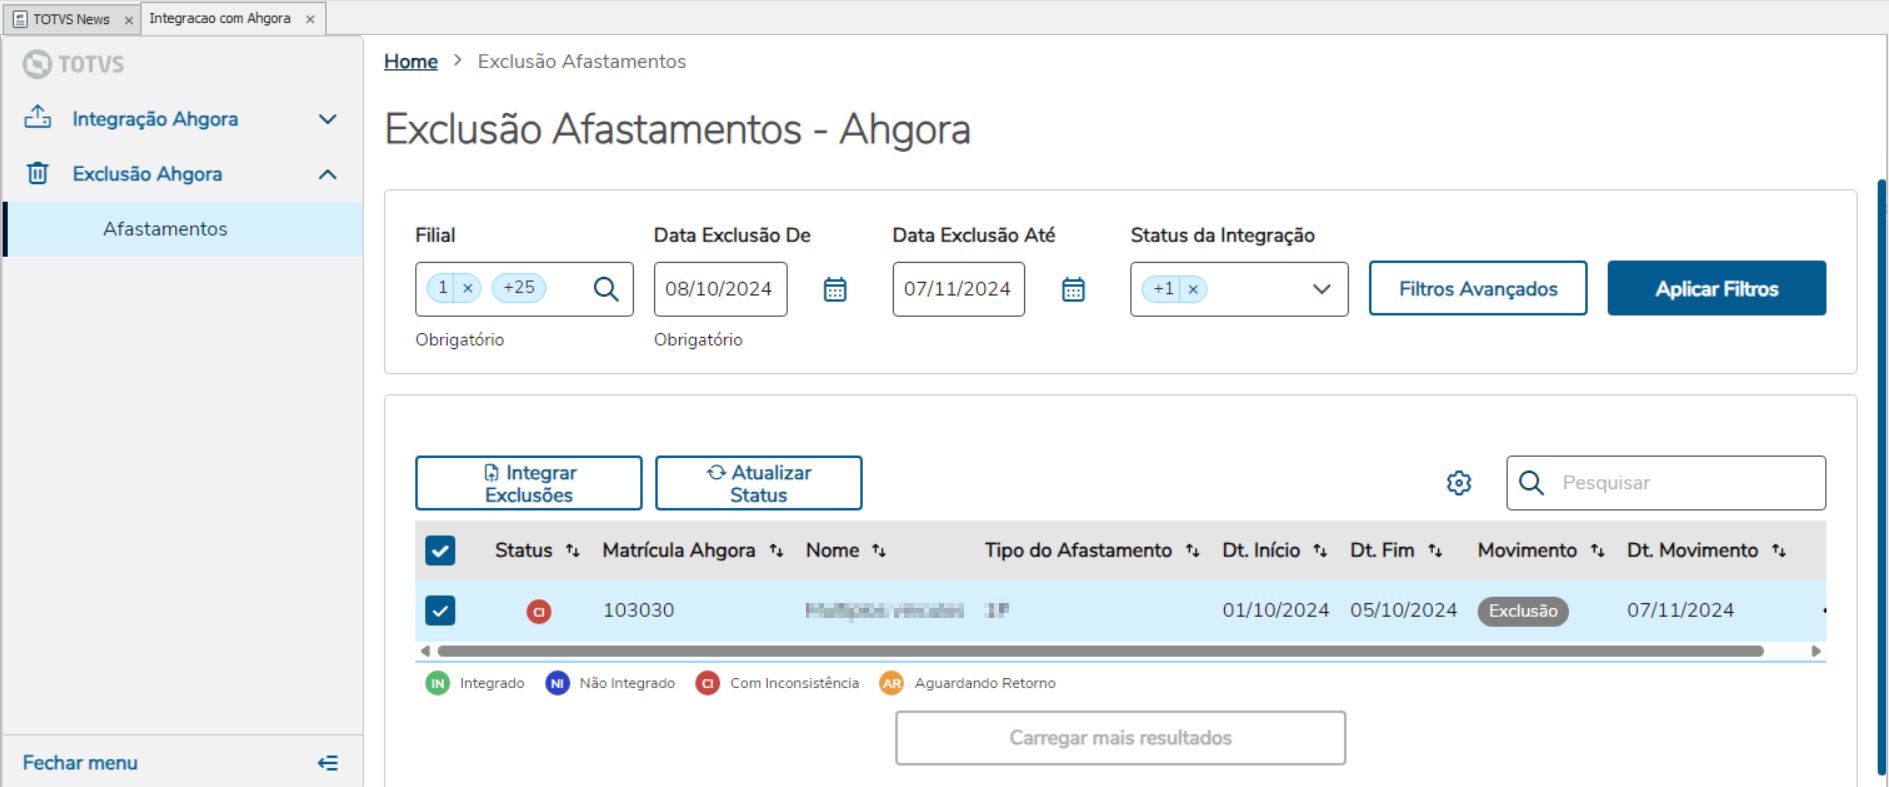Screen dimensions: 1889x787
Task: Select Afastamentos in the sidebar
Action: pyautogui.click(x=165, y=229)
